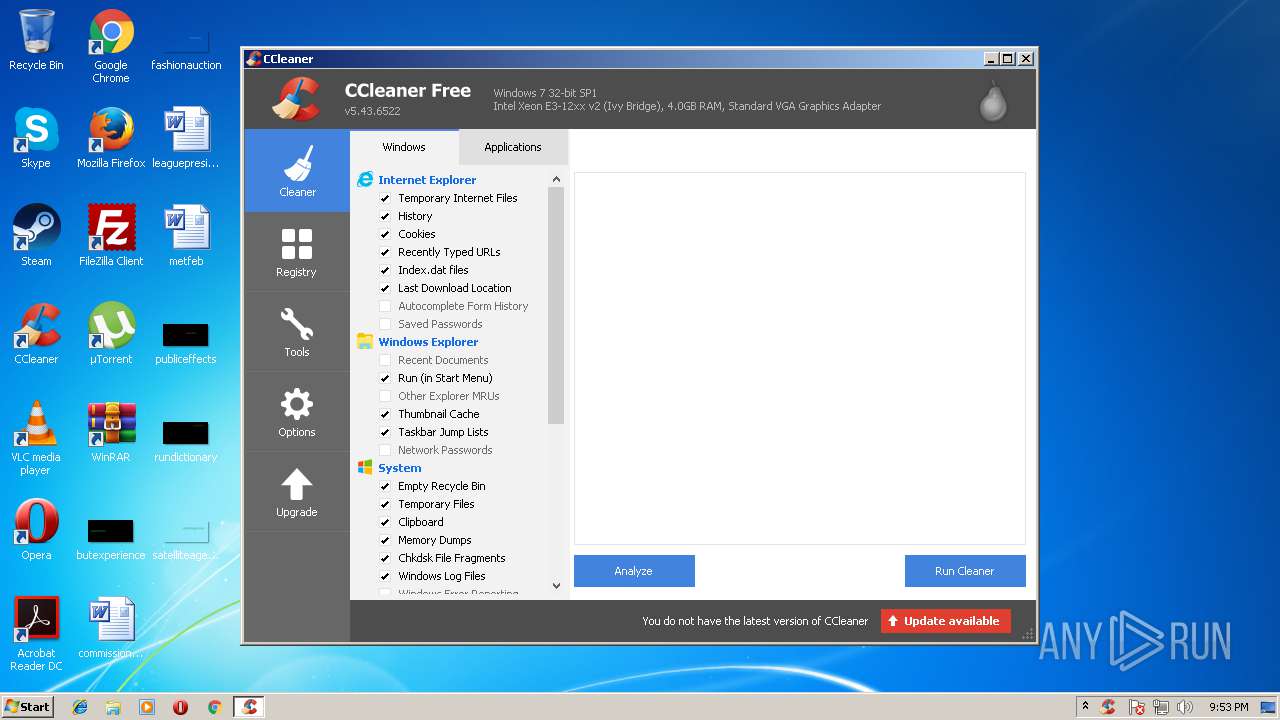Viewport: 1280px width, 720px height.
Task: Collapse the System category header
Action: coord(399,468)
